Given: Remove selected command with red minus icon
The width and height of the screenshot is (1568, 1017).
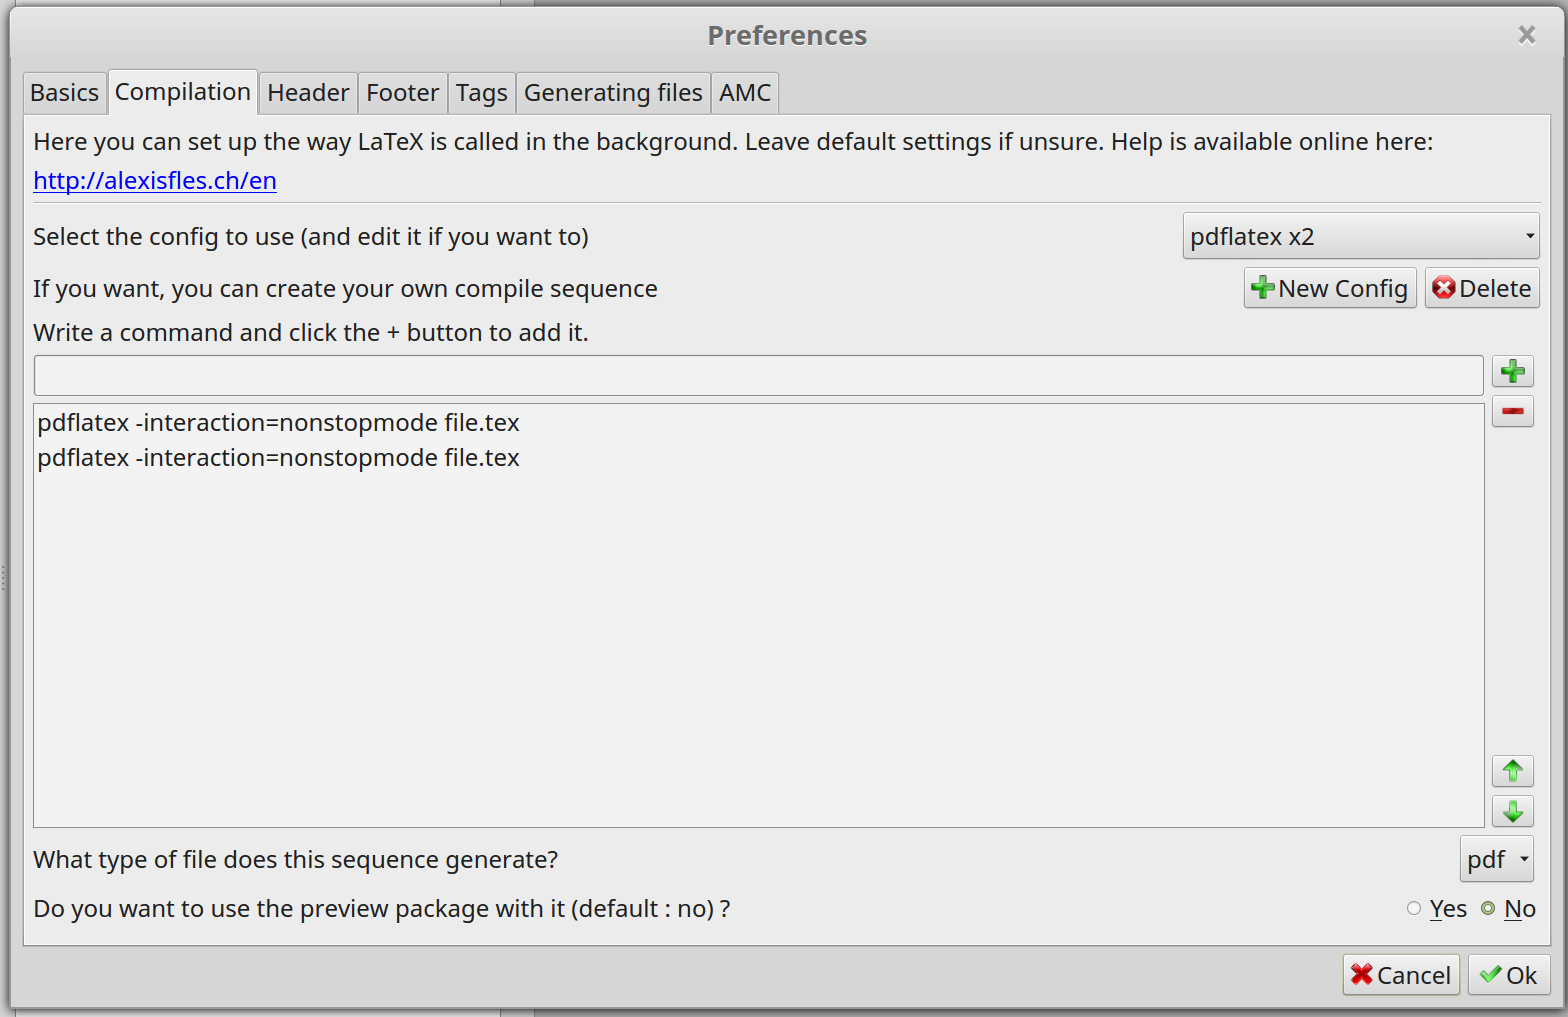Looking at the screenshot, I should point(1512,411).
